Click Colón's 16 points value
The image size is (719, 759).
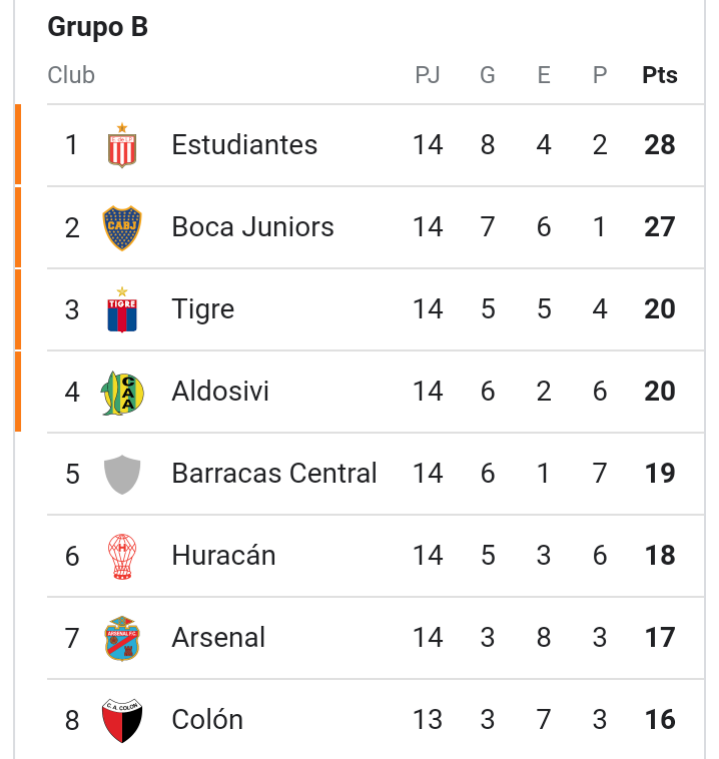pos(660,719)
